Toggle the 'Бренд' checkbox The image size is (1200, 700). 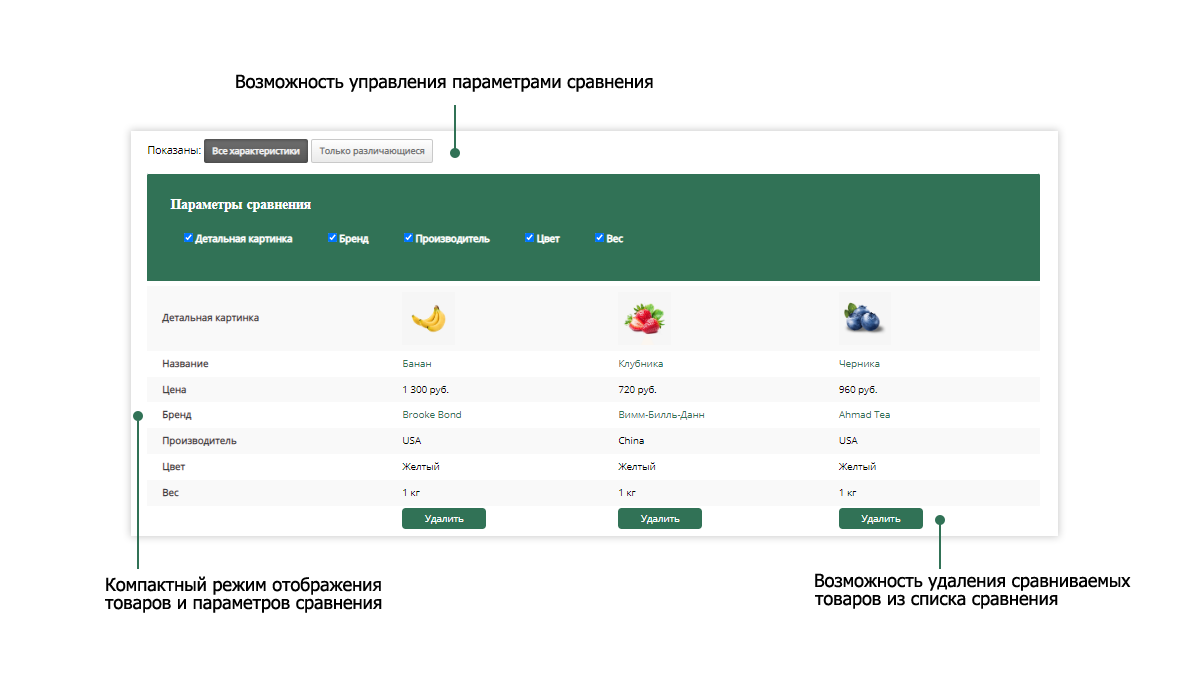332,238
